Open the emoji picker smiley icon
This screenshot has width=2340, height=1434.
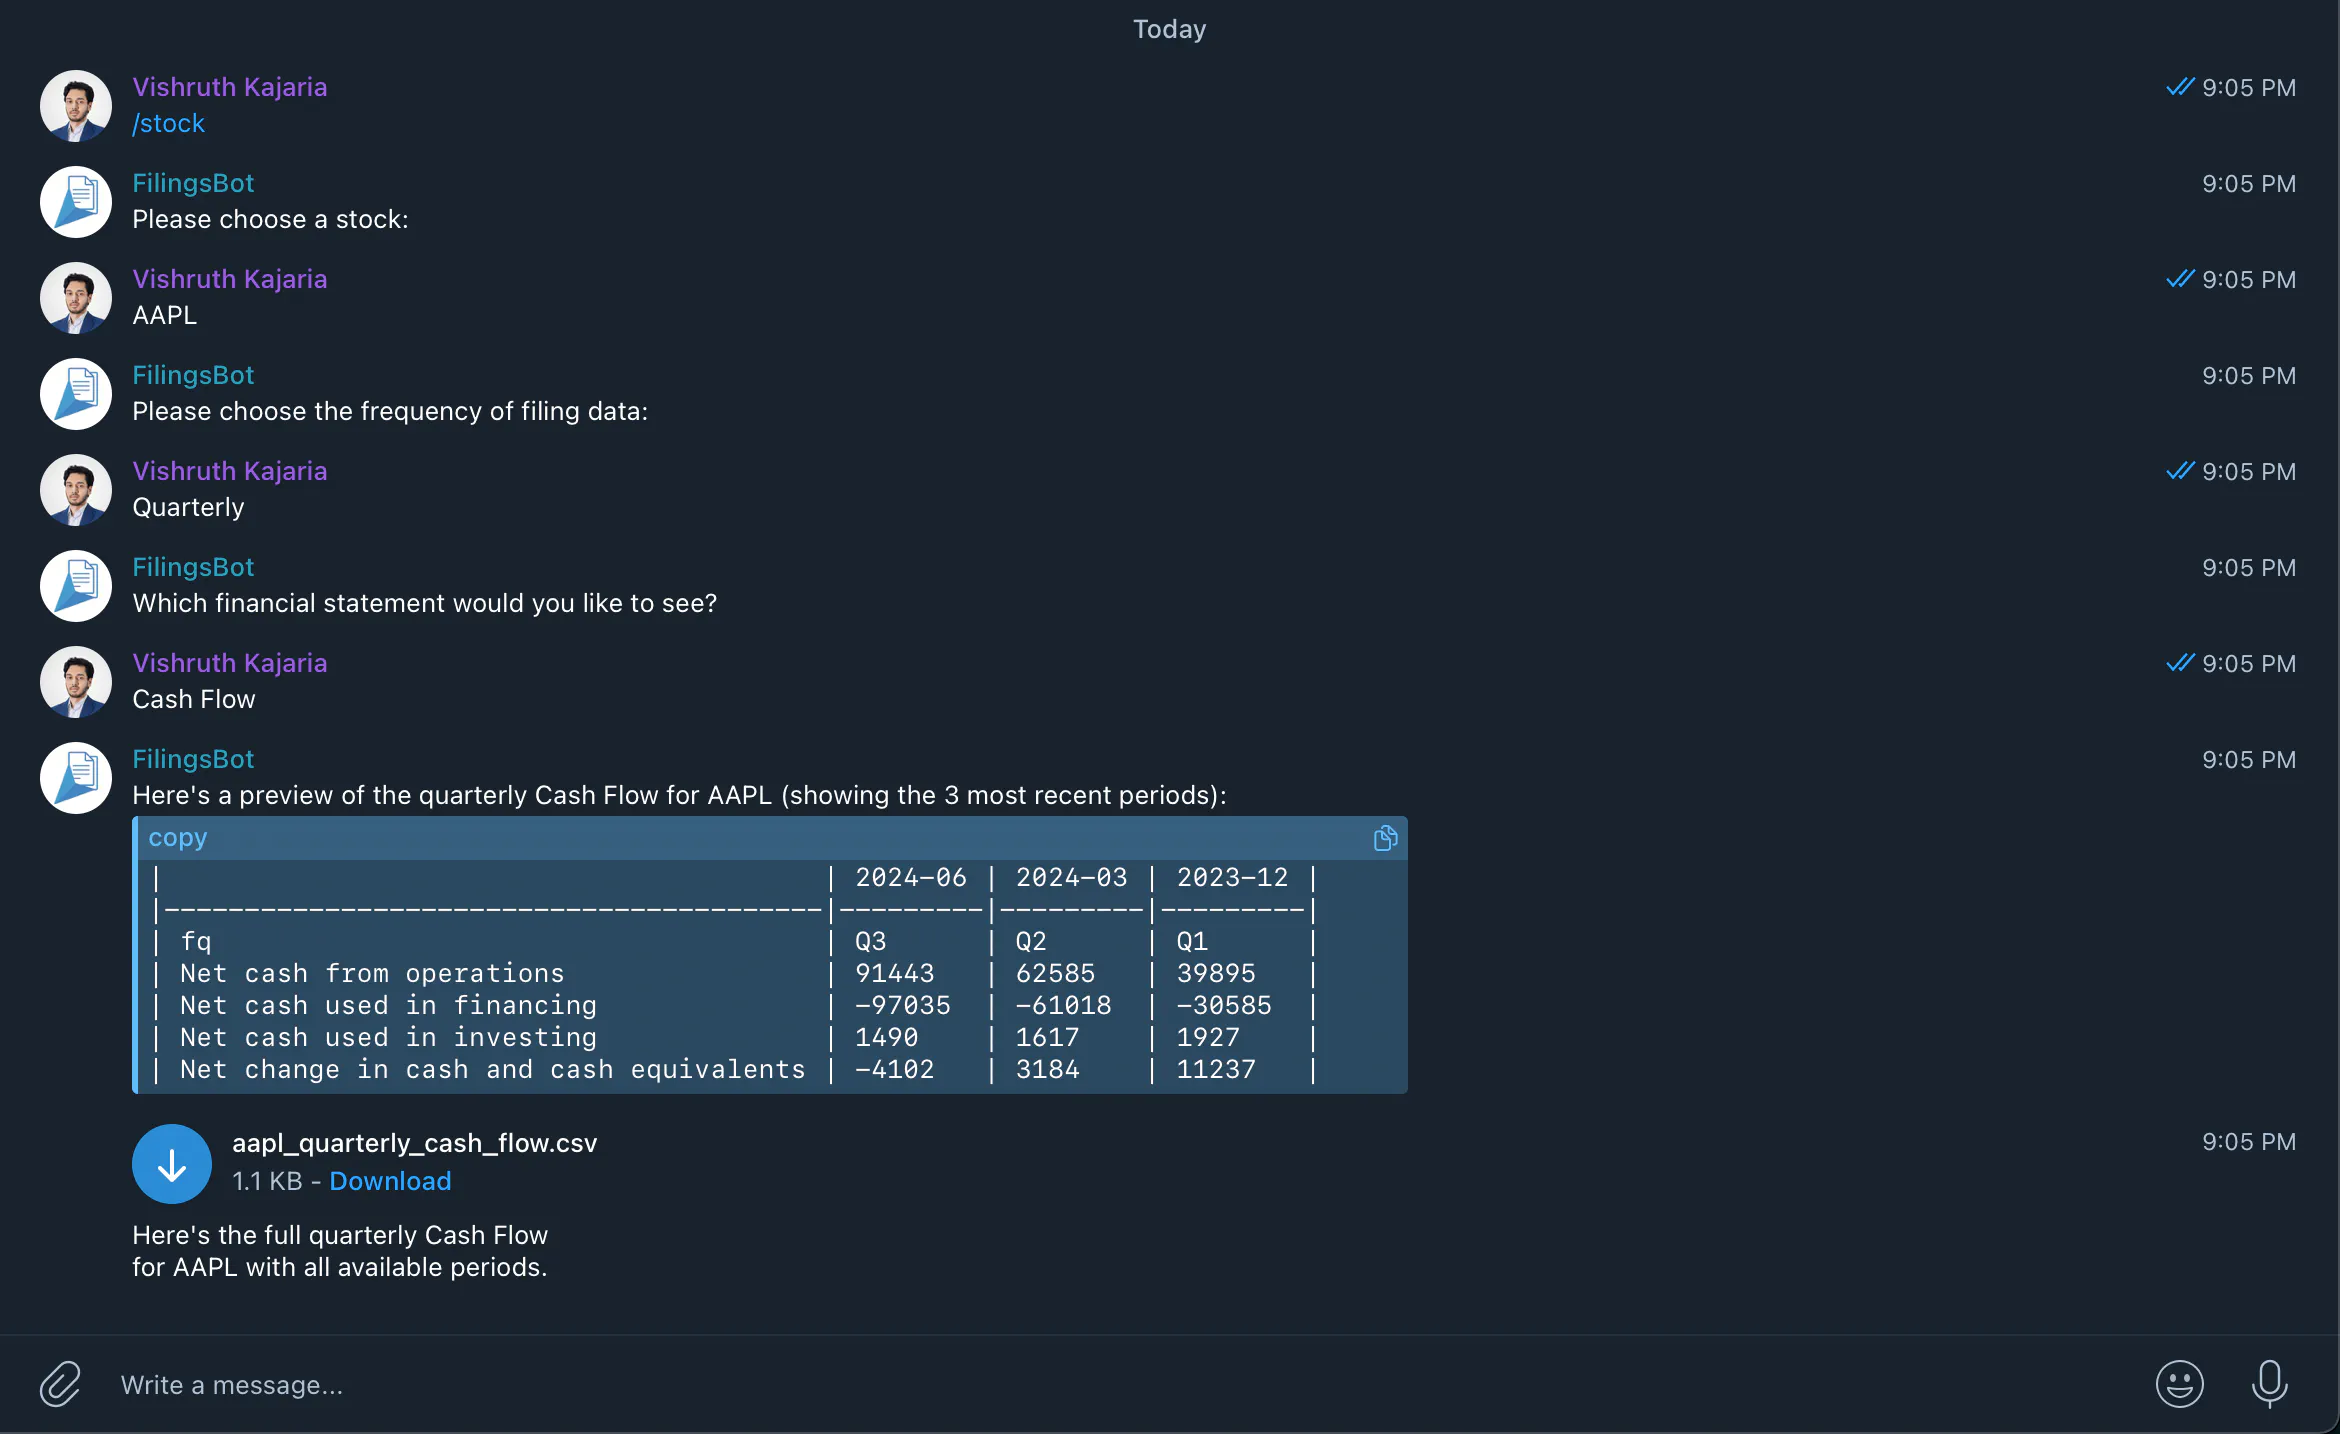coord(2179,1384)
